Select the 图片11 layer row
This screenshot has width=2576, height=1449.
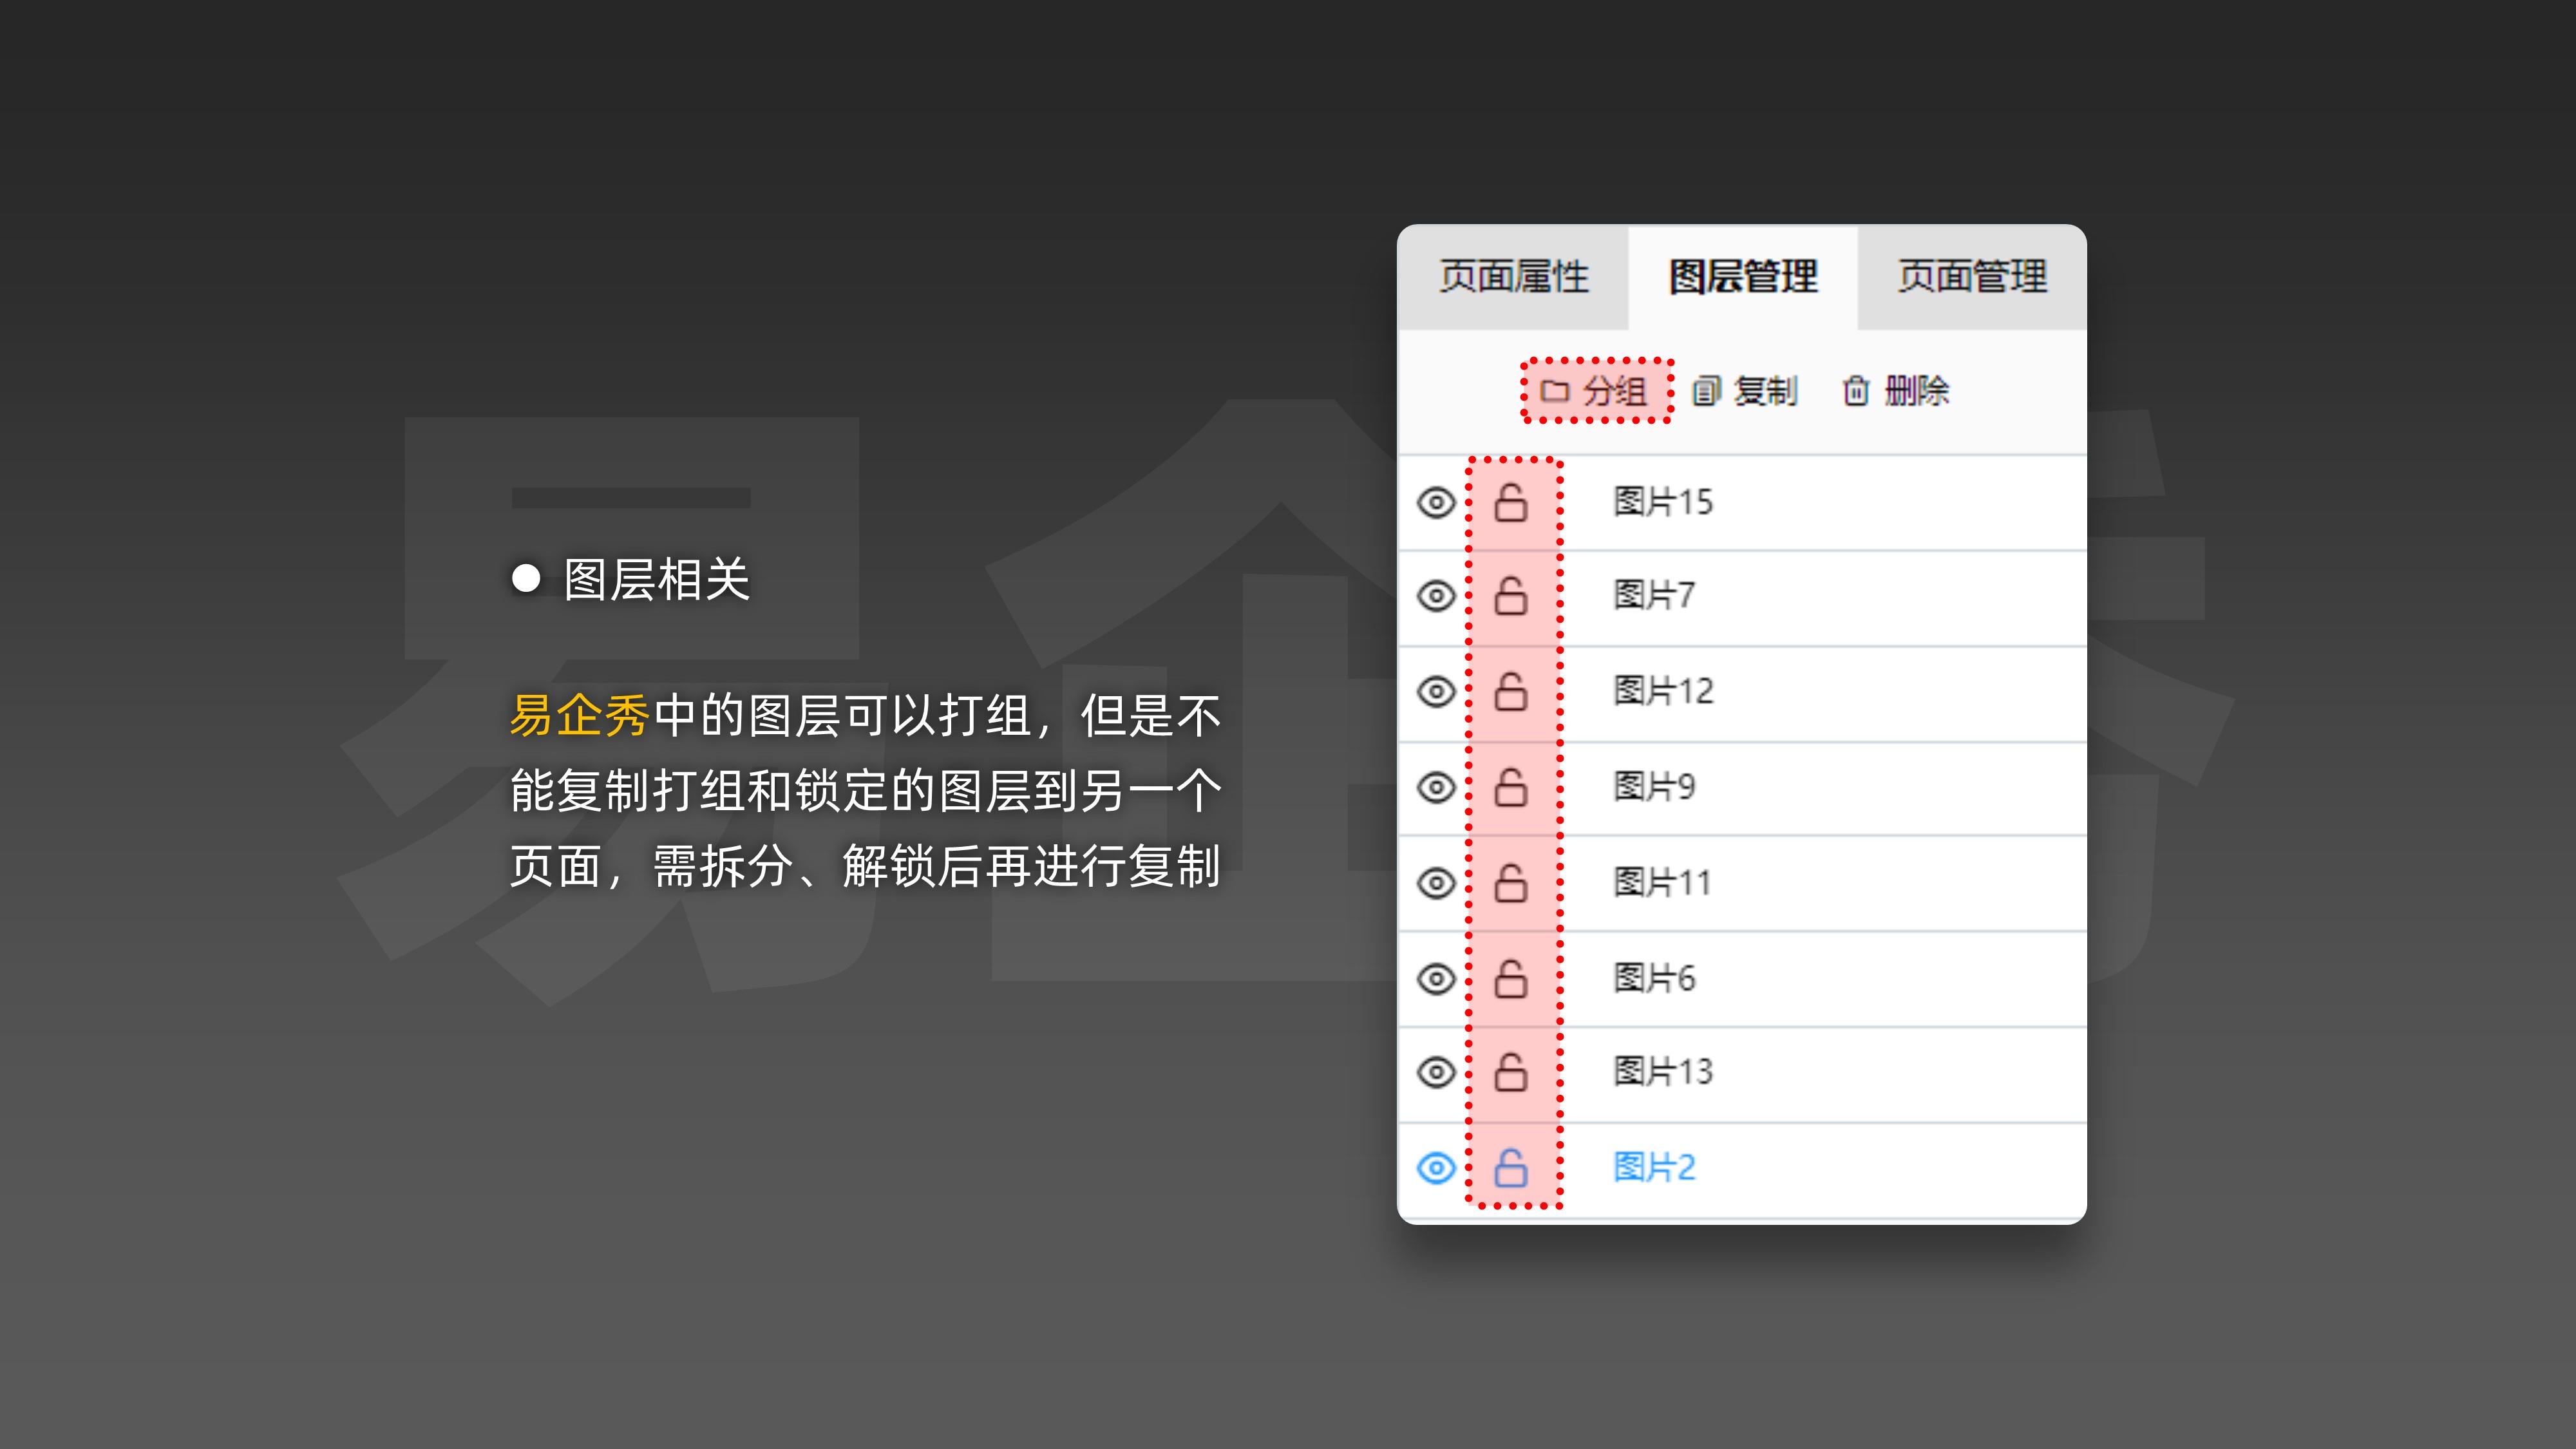tap(1662, 883)
